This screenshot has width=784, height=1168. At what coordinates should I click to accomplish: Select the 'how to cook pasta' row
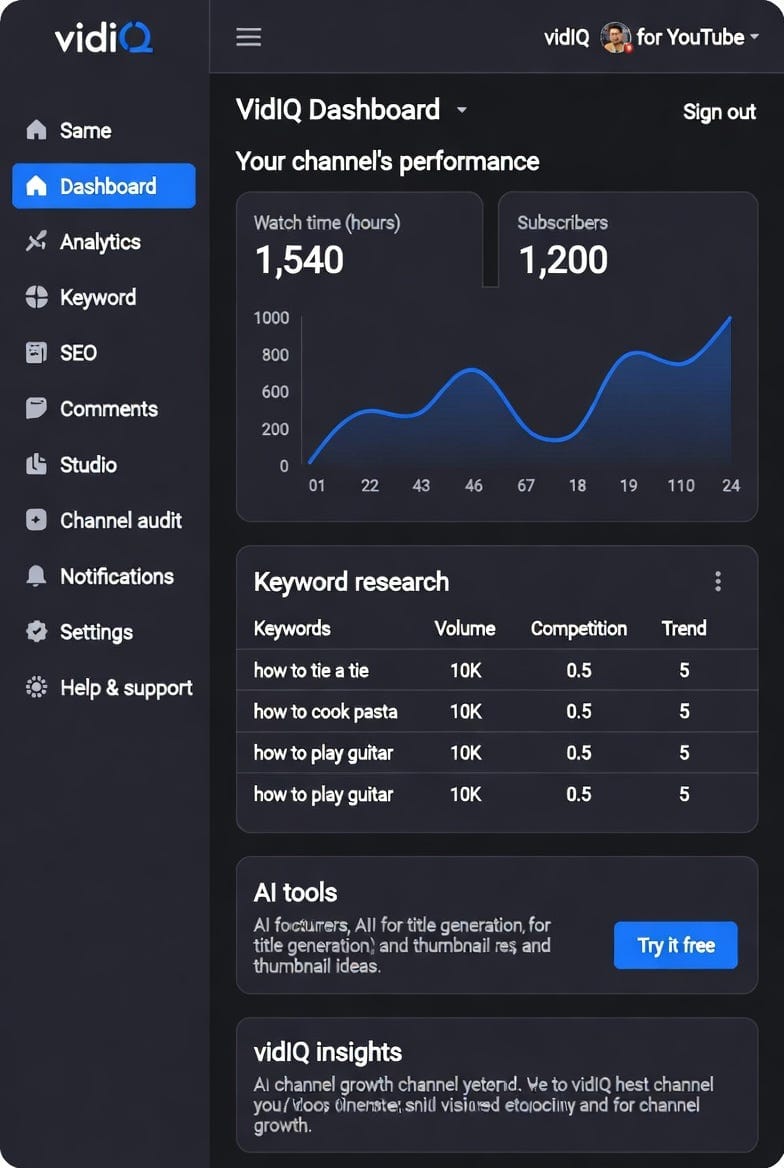pyautogui.click(x=497, y=711)
